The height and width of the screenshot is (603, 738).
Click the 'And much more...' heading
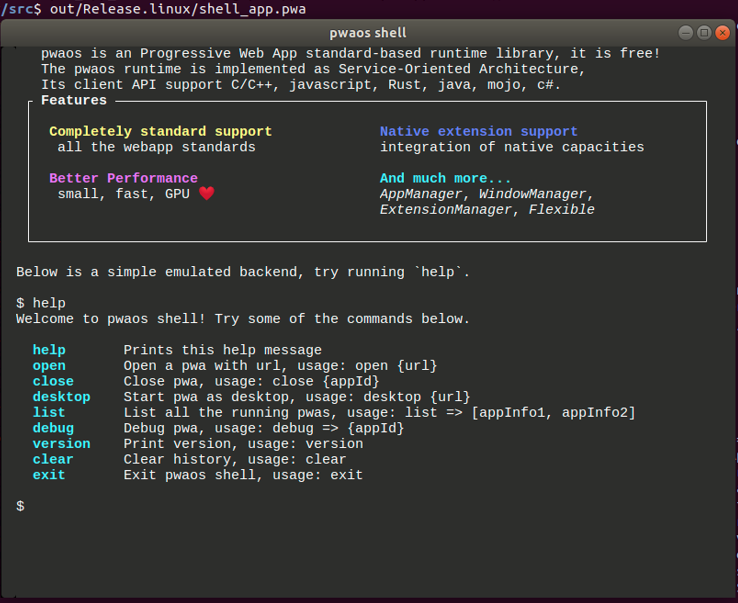pos(445,178)
